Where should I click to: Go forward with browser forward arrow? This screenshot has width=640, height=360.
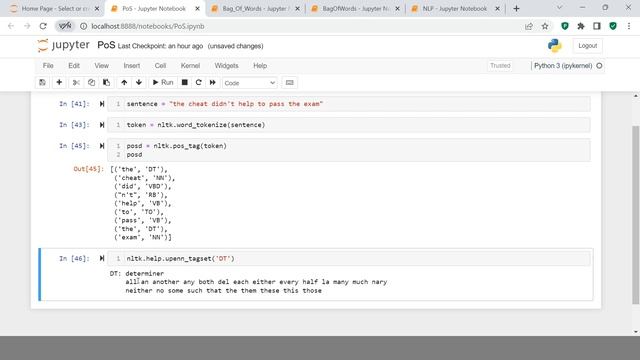pyautogui.click(x=27, y=26)
